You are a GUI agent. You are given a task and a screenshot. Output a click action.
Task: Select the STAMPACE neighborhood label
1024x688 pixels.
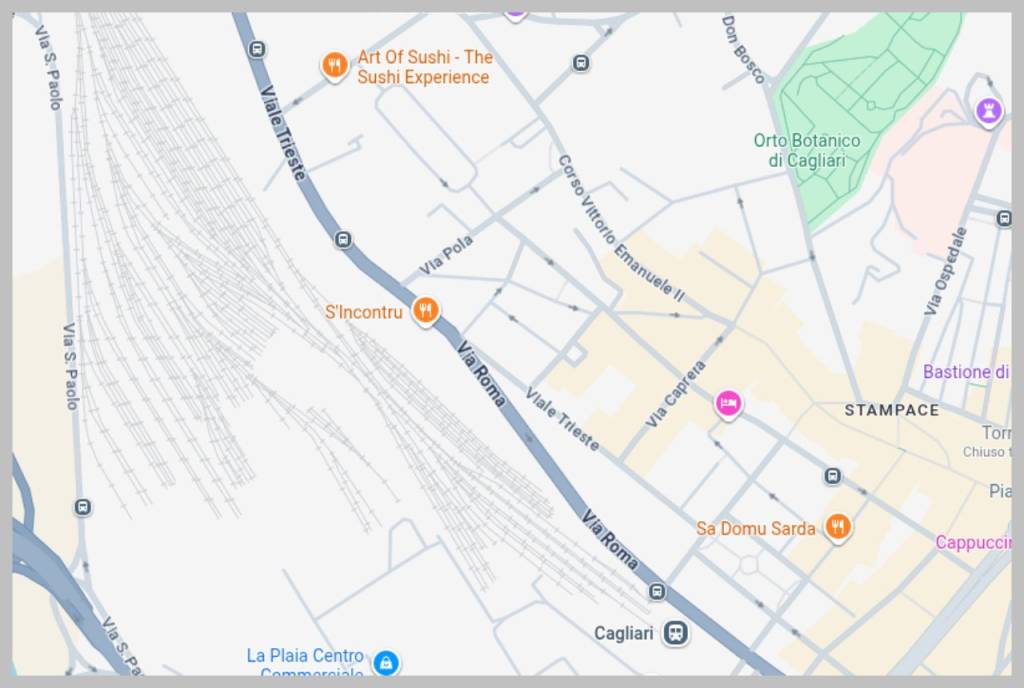pyautogui.click(x=891, y=410)
